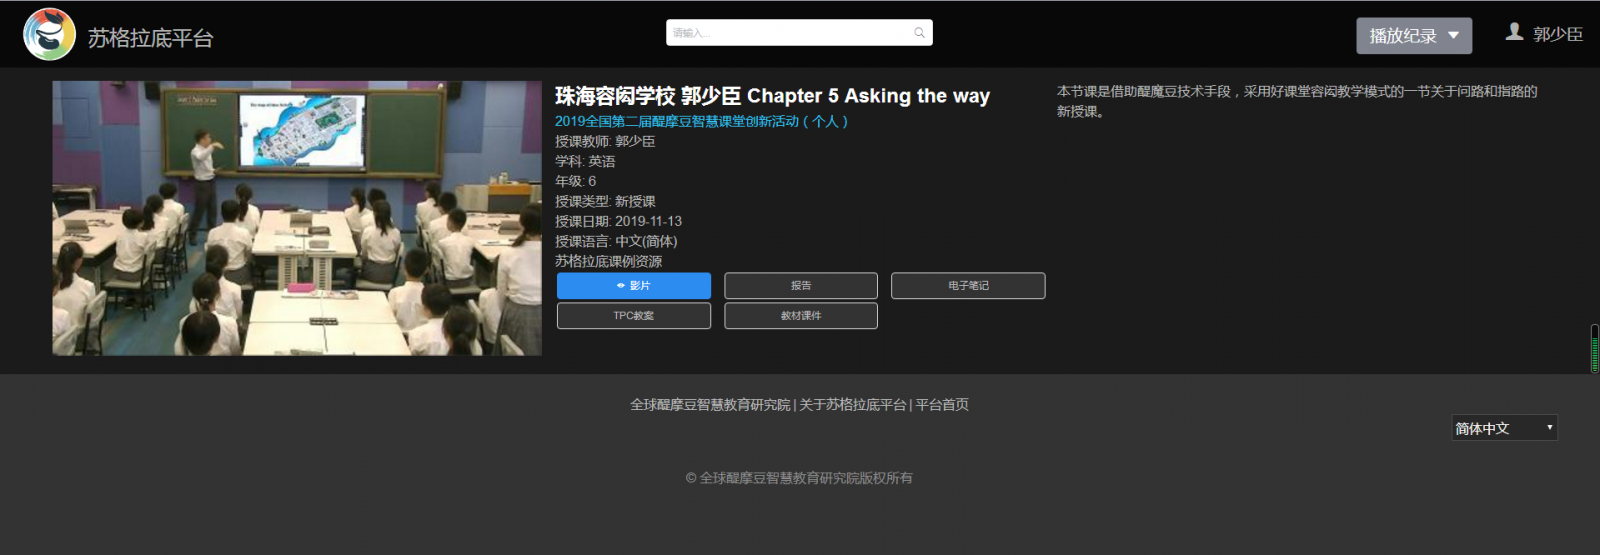Click the Sokrates platform logo icon
This screenshot has height=555, width=1600.
point(49,35)
